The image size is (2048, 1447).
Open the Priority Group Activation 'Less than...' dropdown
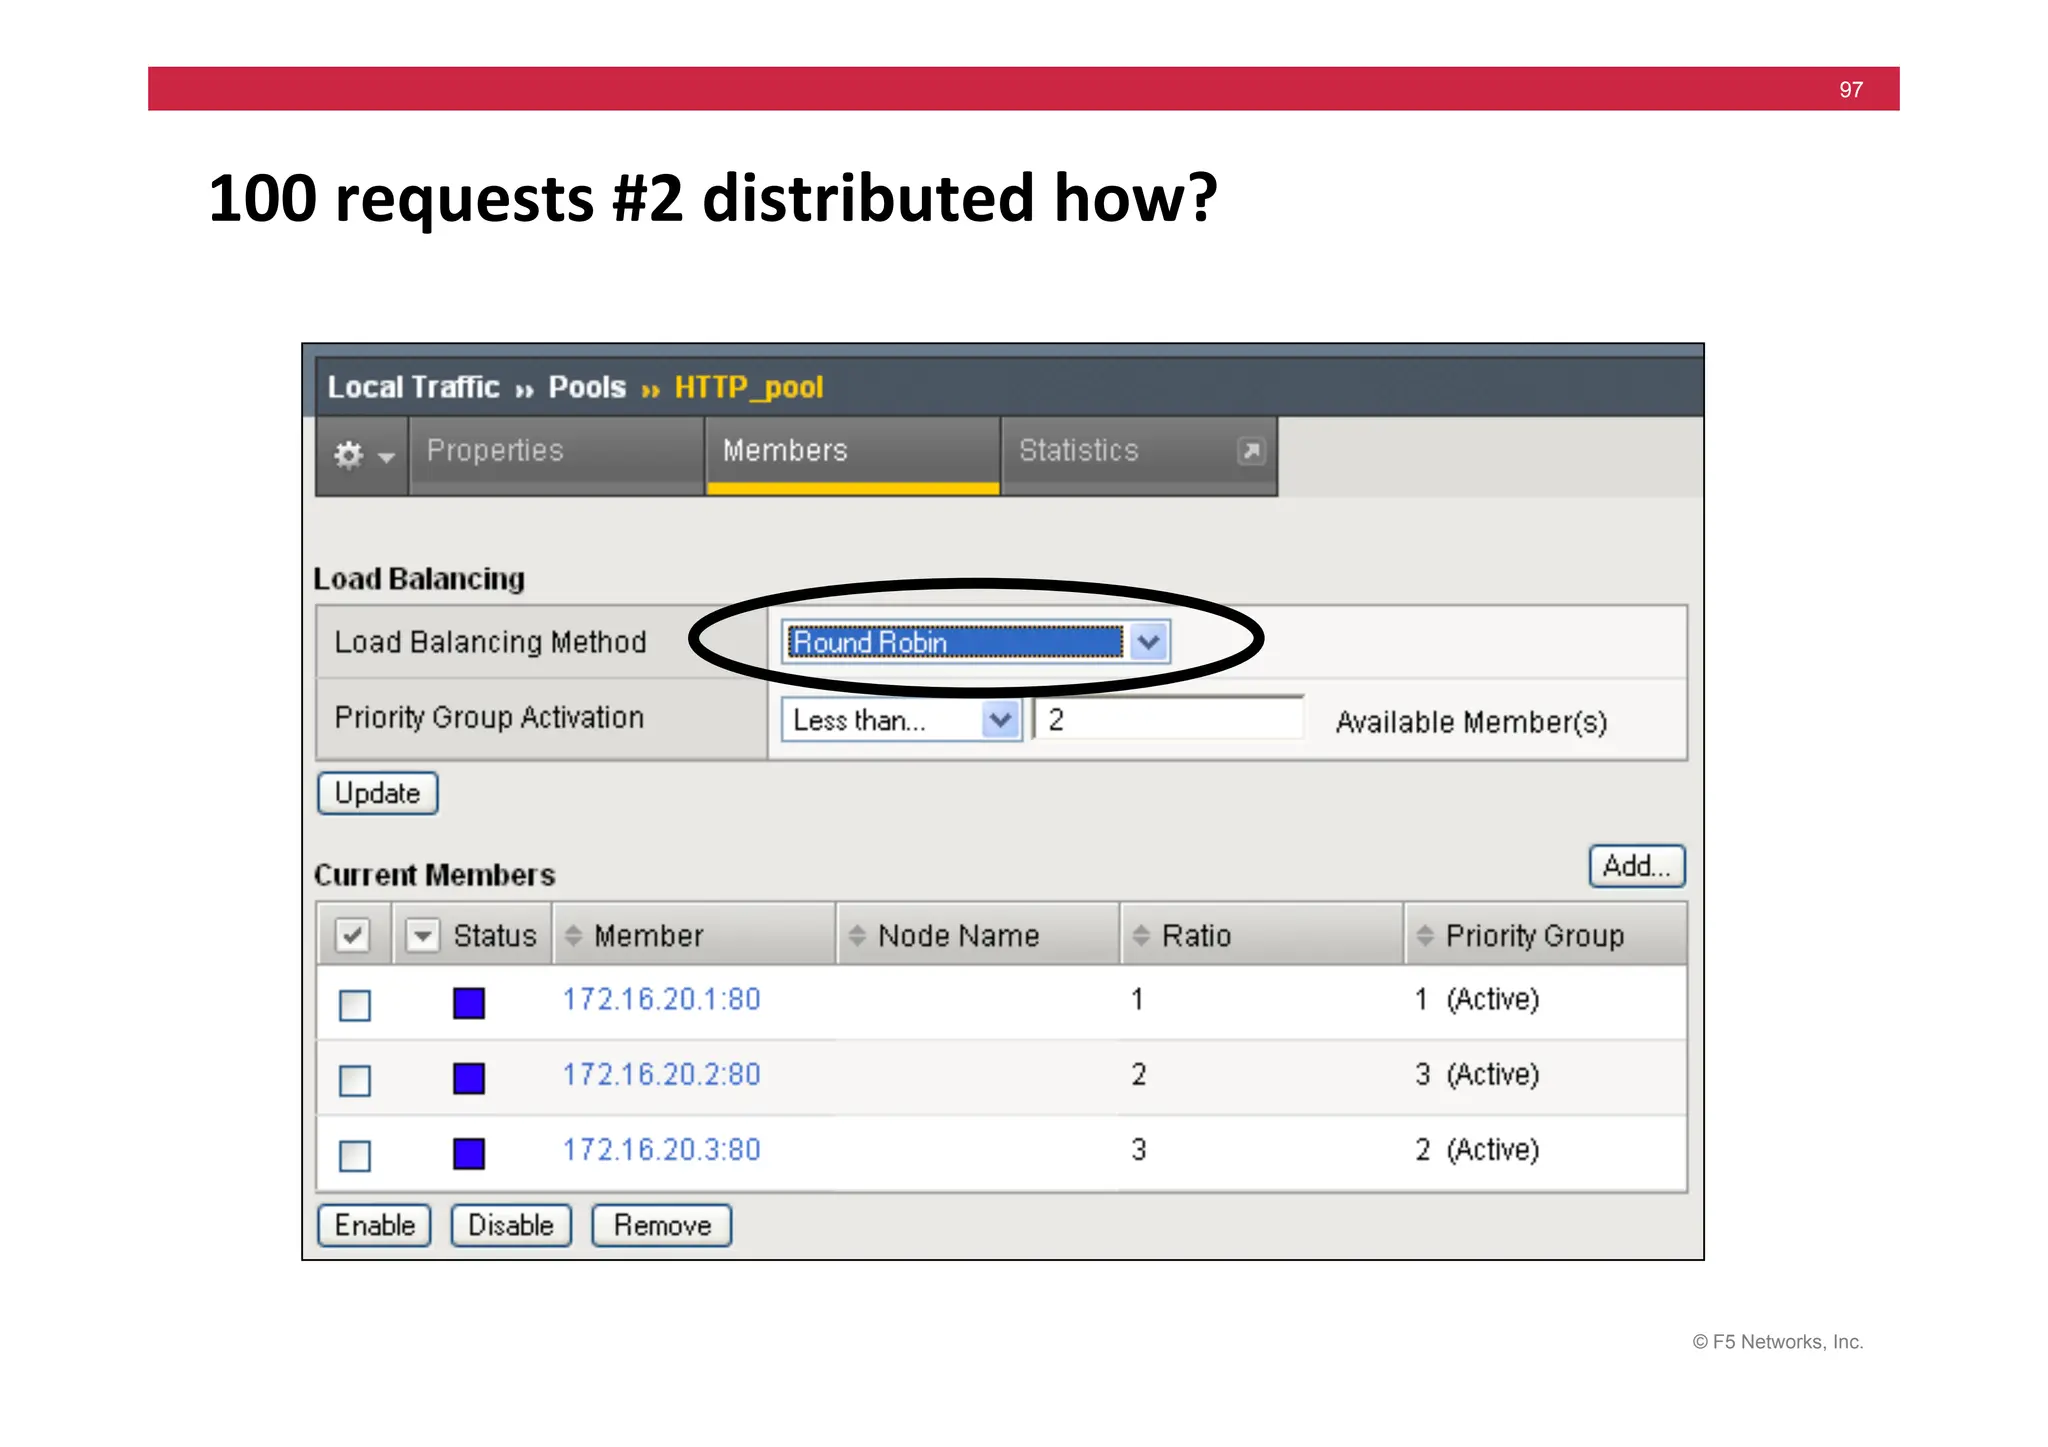[x=901, y=720]
